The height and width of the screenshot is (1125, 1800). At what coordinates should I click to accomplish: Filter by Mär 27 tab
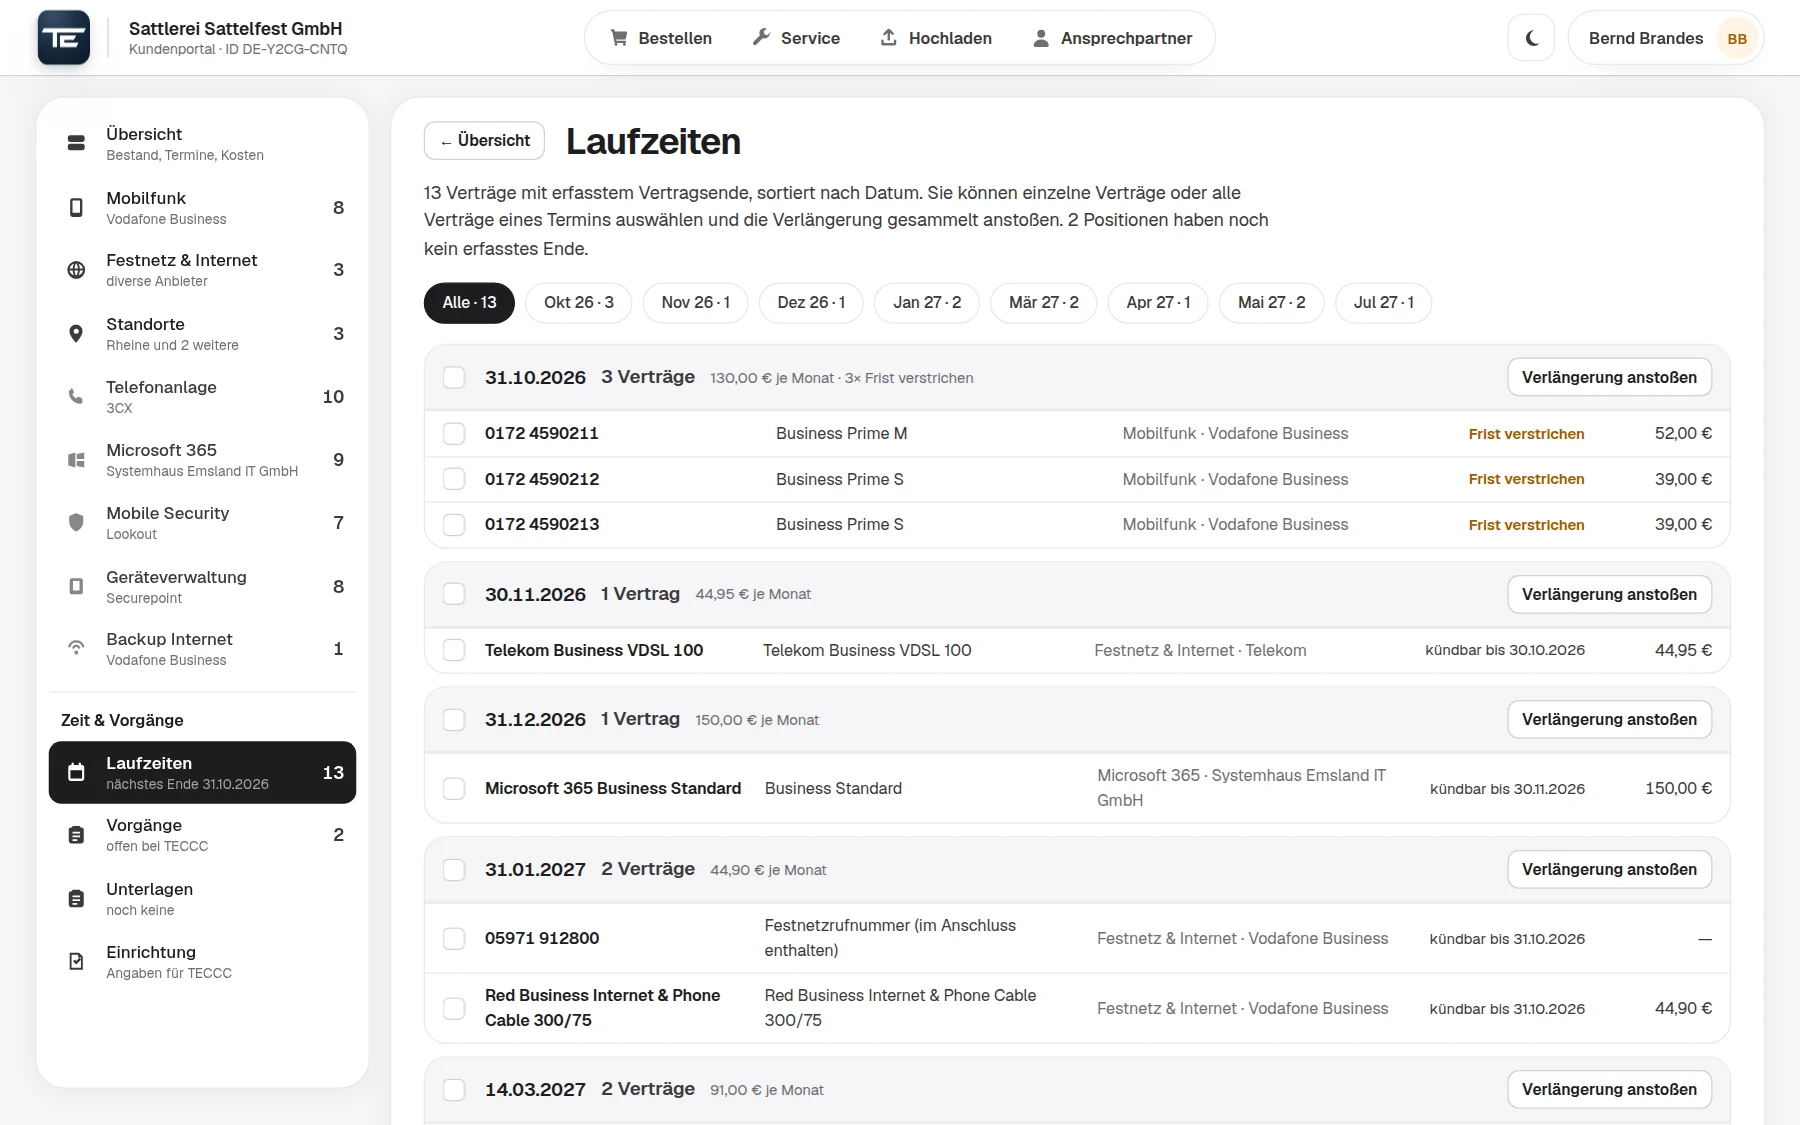point(1043,303)
